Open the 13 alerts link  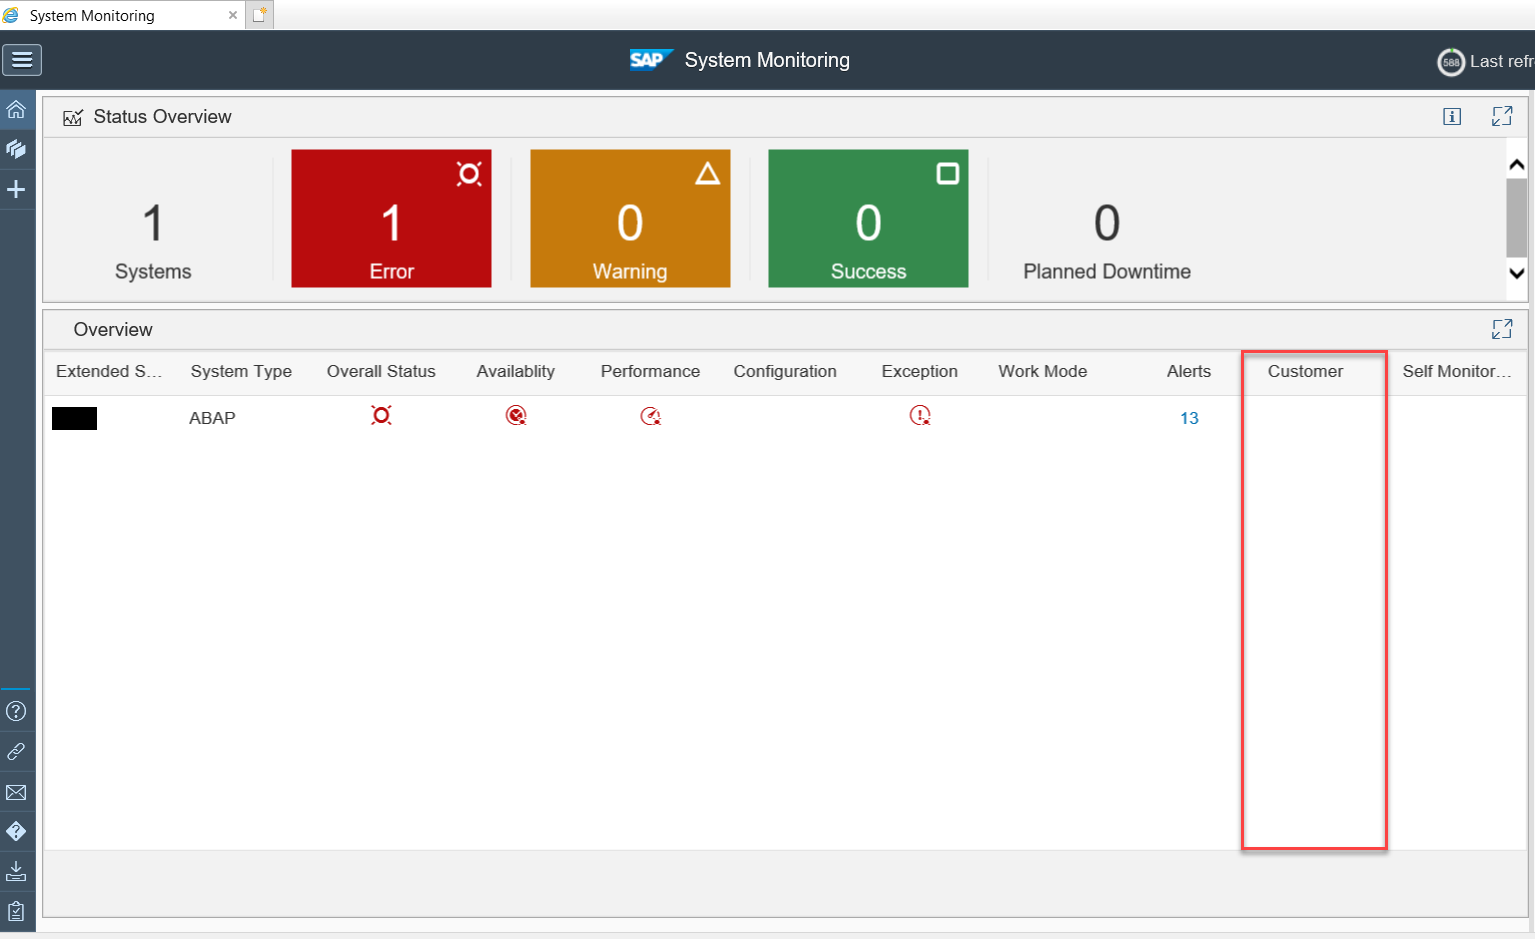tap(1189, 418)
